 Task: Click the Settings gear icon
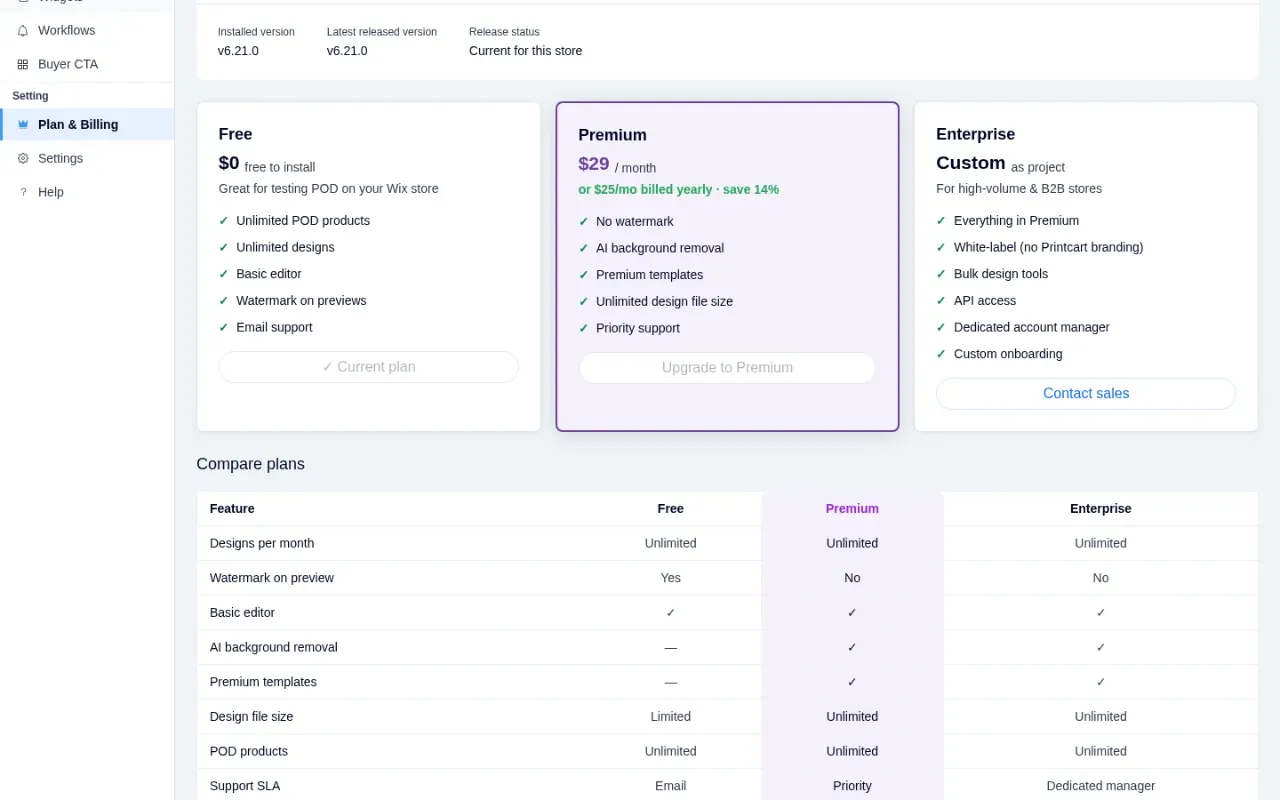23,158
